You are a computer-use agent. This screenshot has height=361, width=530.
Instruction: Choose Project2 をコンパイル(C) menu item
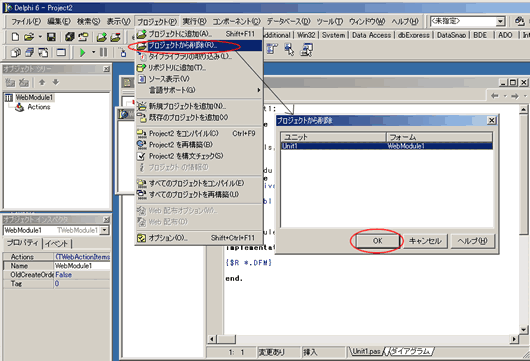click(x=199, y=134)
